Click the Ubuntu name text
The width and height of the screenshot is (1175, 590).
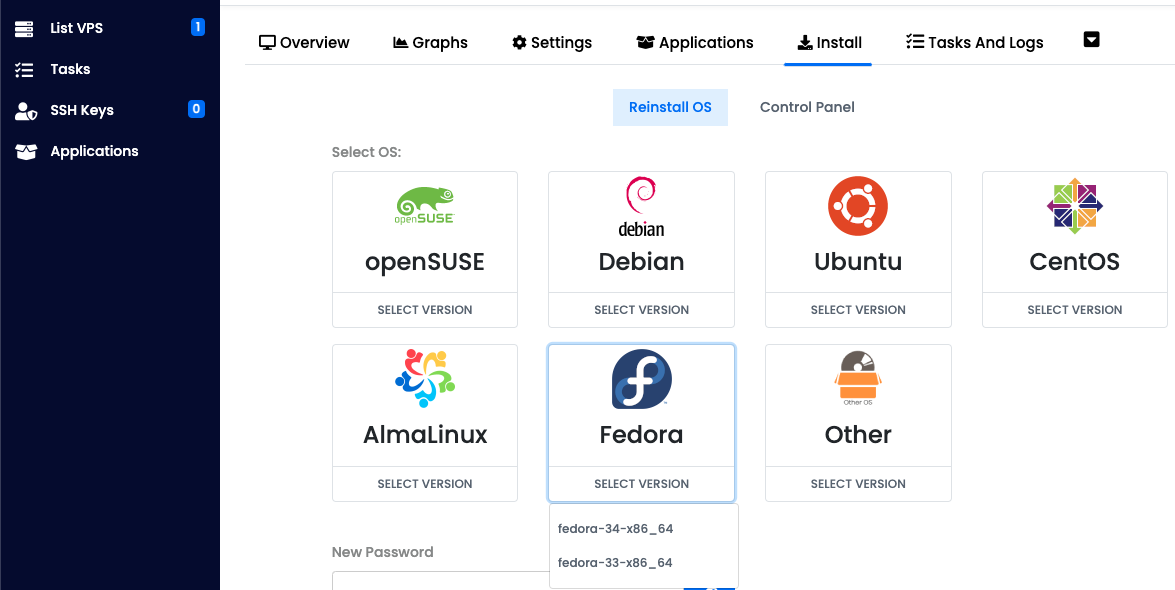click(858, 262)
